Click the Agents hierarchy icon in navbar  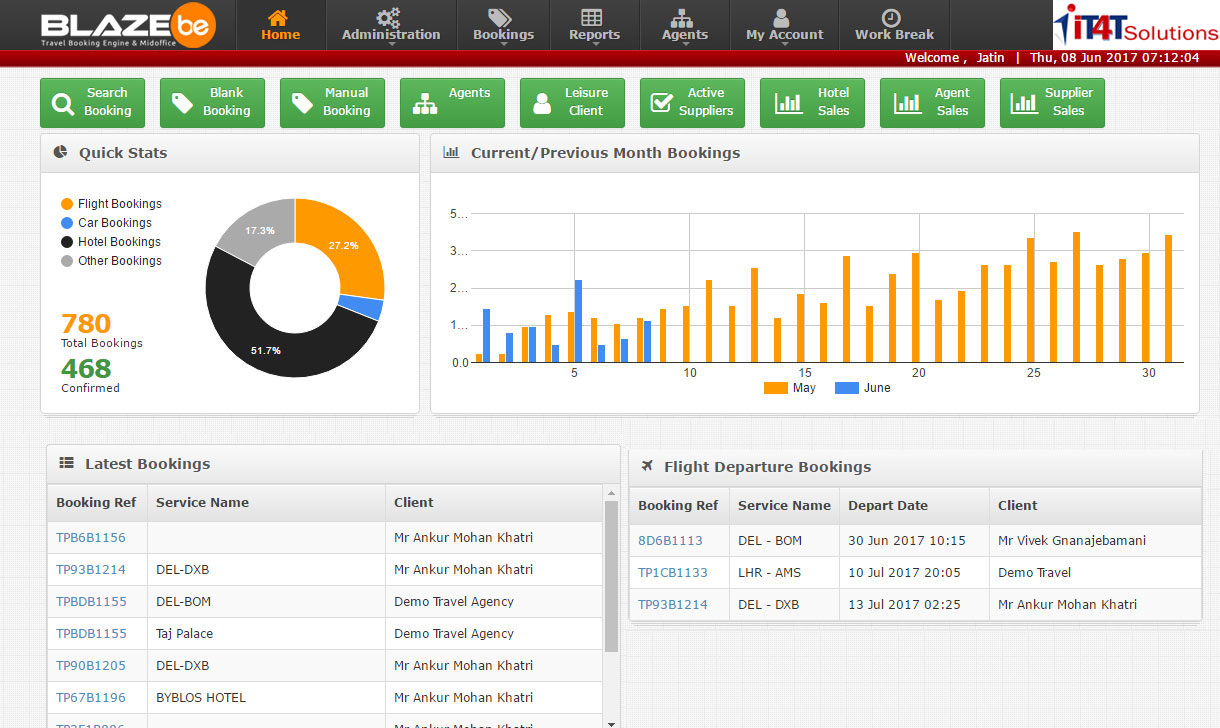pos(683,18)
